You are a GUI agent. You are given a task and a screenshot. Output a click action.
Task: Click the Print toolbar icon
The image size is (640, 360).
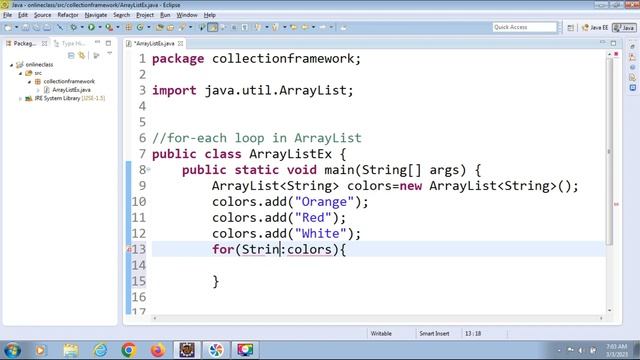pyautogui.click(x=47, y=27)
